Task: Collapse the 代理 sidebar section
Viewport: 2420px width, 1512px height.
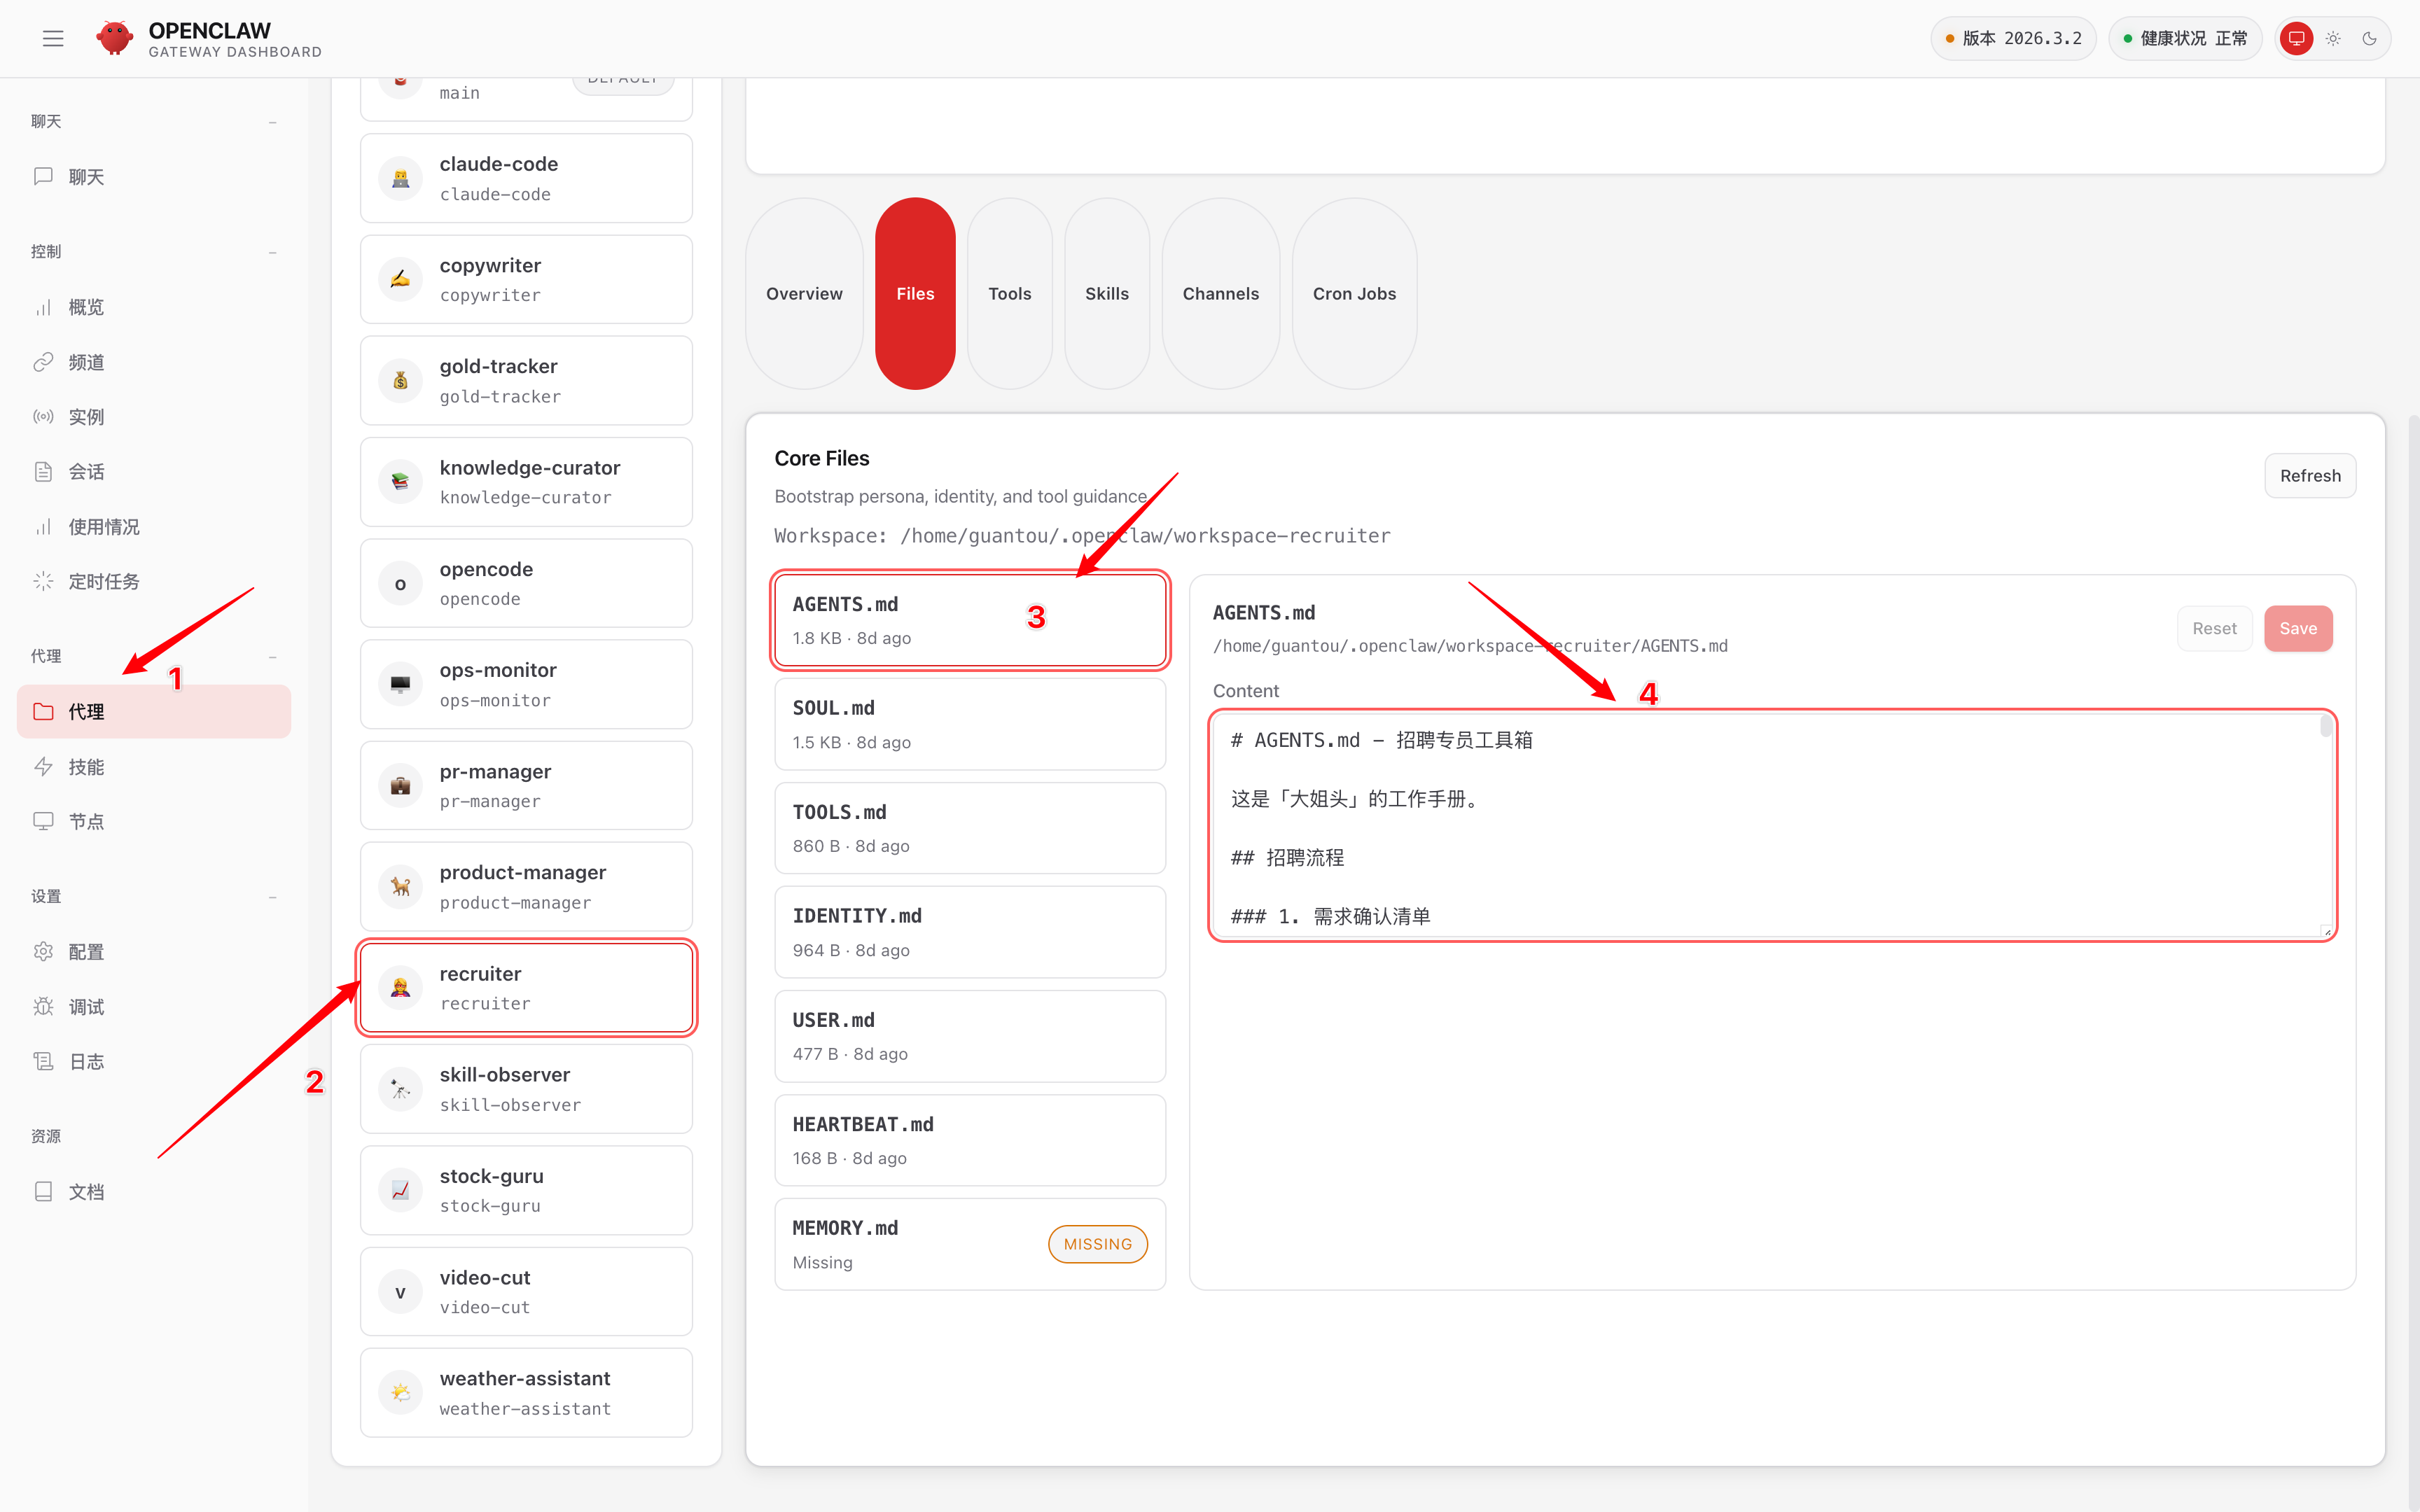Action: point(272,657)
